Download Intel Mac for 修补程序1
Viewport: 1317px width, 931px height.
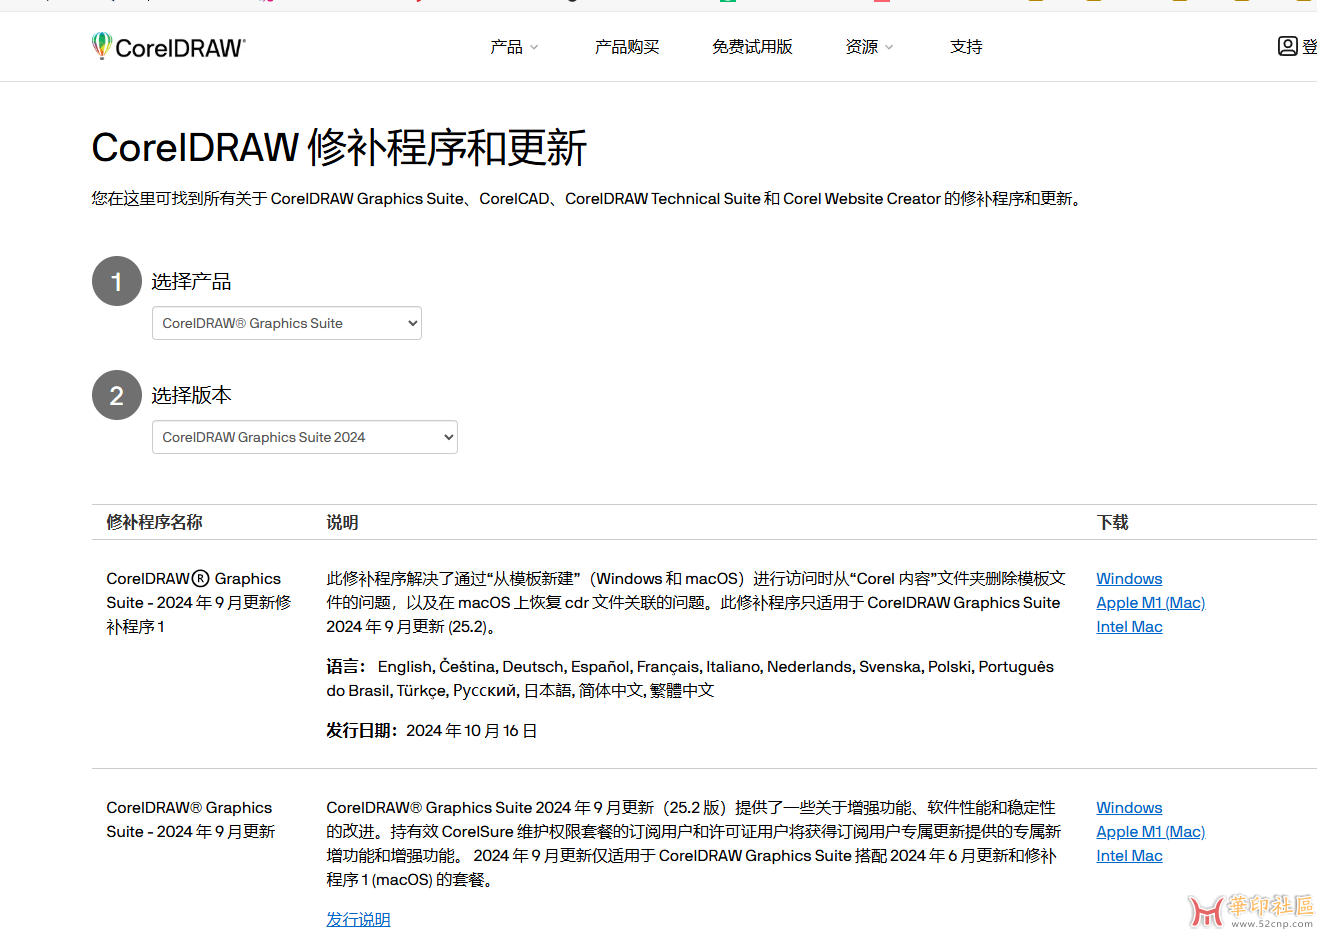(x=1129, y=627)
